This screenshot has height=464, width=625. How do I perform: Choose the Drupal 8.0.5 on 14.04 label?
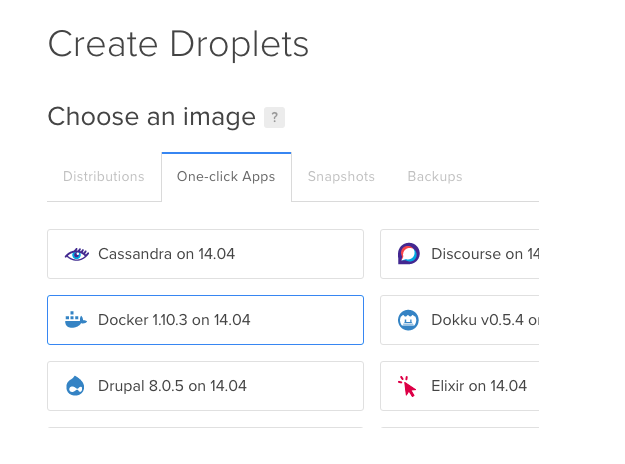click(x=172, y=386)
